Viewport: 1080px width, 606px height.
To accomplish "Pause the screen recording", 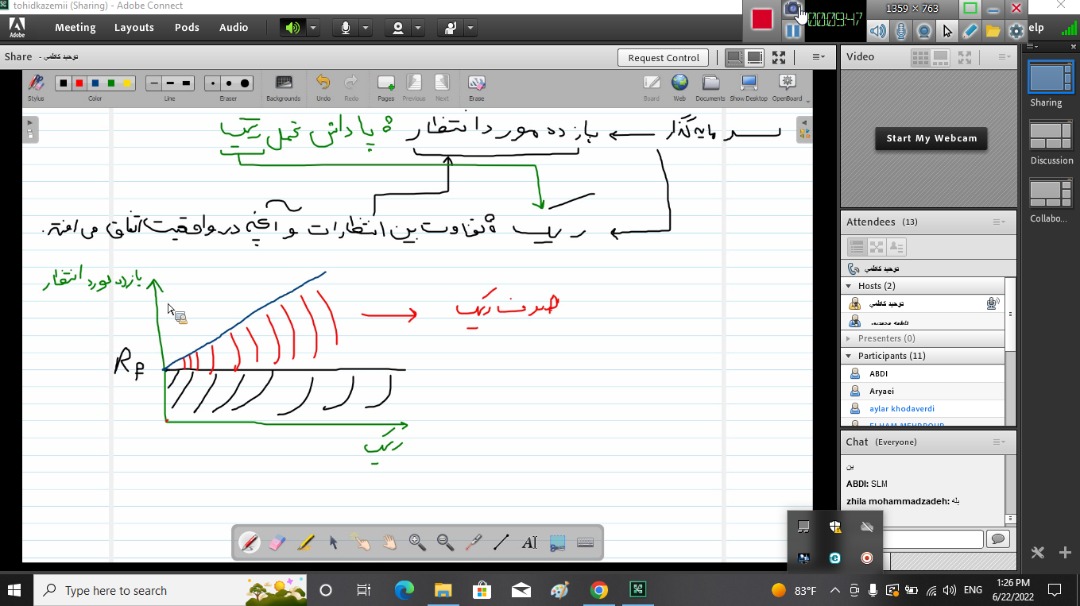I will 793,31.
